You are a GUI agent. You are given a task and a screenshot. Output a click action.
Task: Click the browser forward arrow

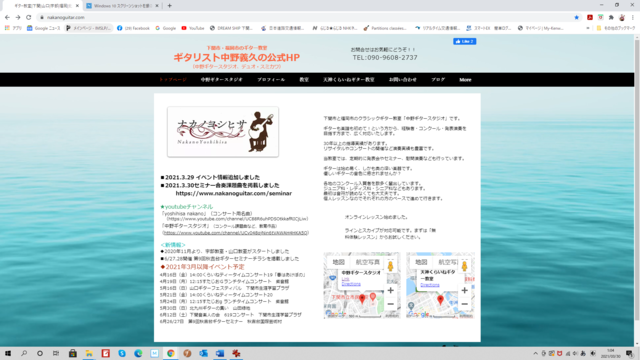coord(18,18)
